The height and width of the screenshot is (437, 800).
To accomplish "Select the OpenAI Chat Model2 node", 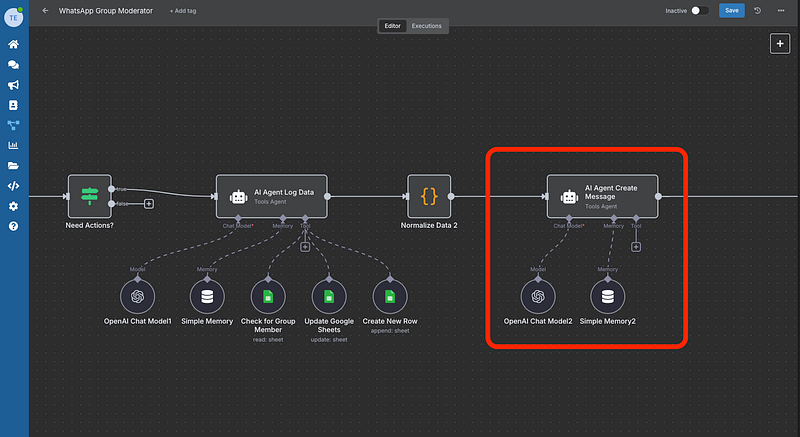I will pos(538,296).
